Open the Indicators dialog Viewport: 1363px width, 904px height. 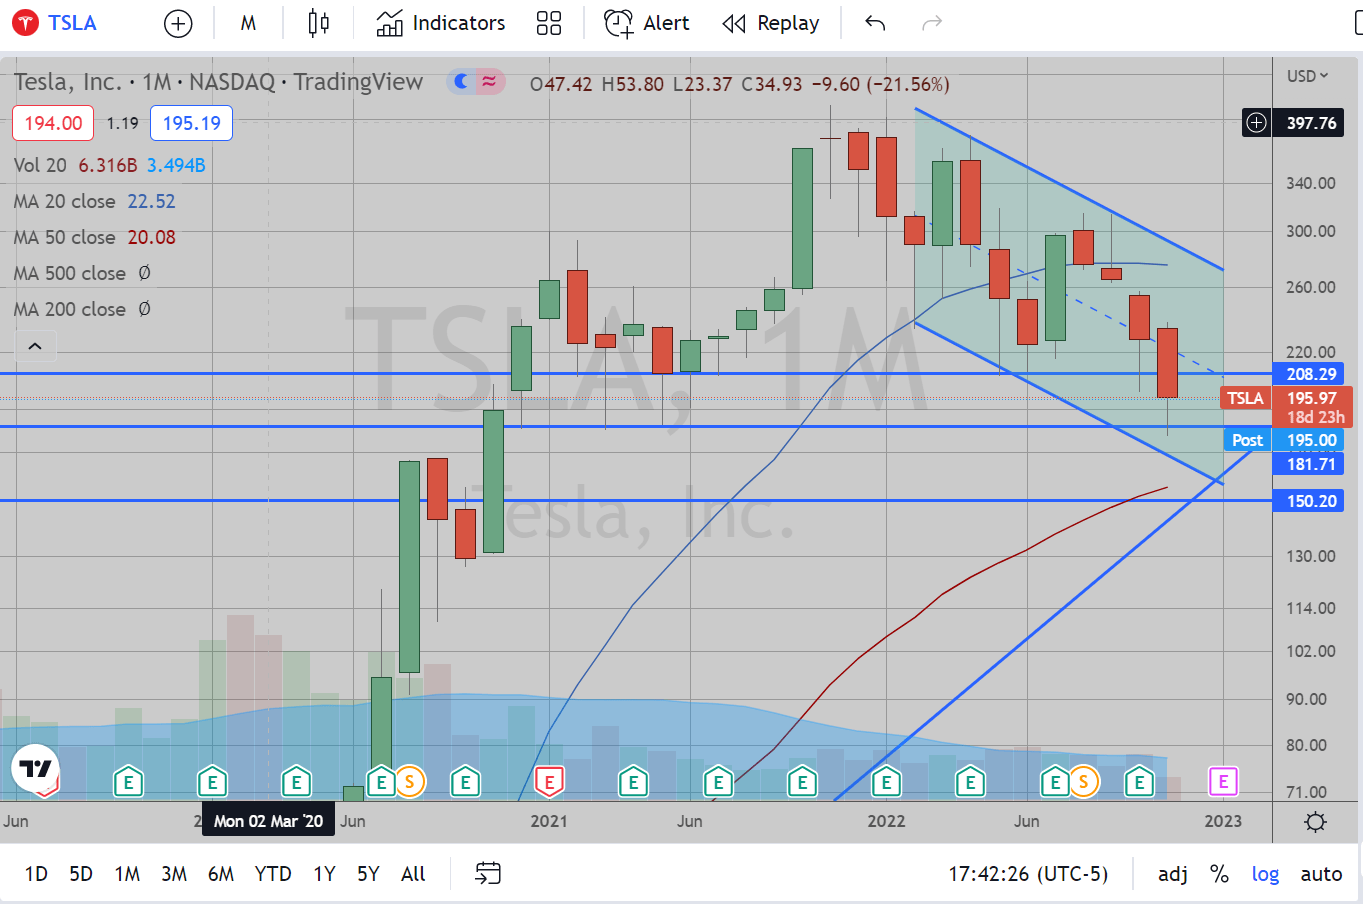[441, 23]
